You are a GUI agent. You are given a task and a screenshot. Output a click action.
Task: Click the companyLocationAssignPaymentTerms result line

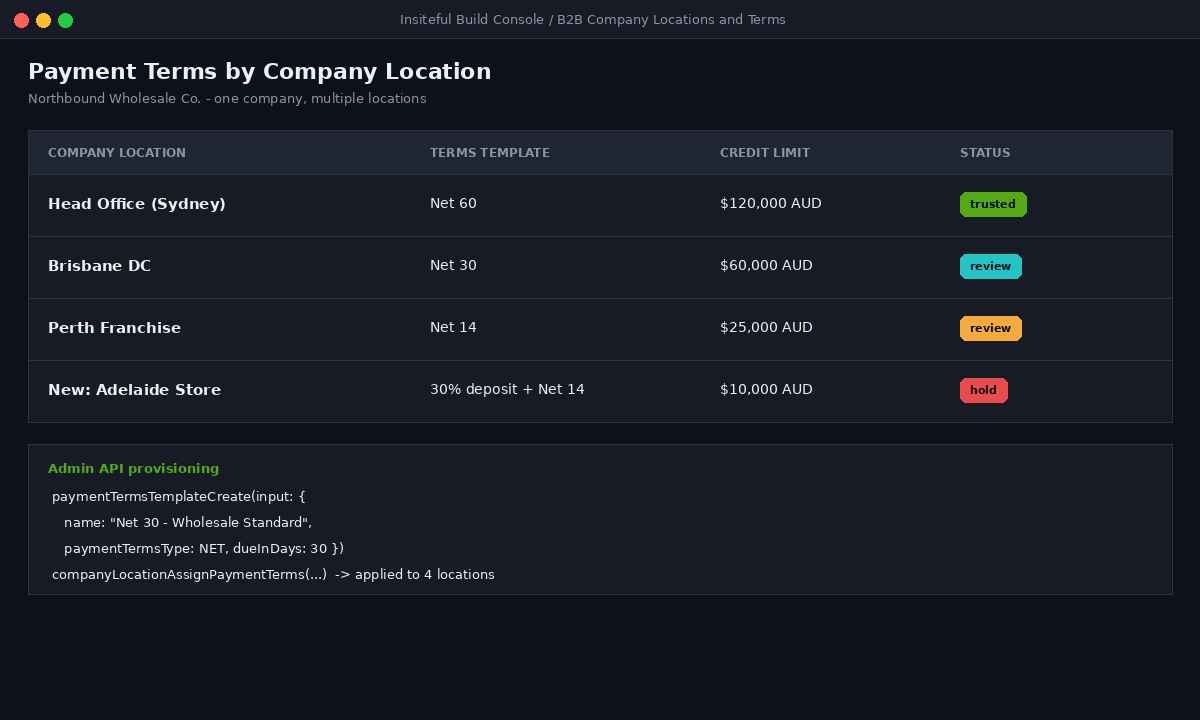click(273, 575)
